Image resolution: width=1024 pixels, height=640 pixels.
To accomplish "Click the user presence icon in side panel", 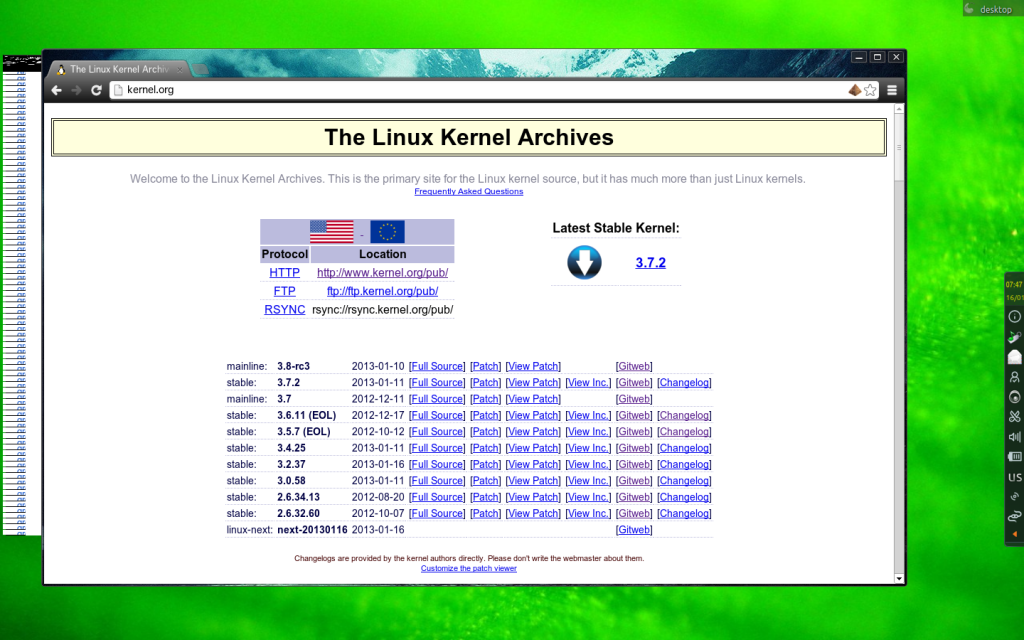I will (x=1014, y=377).
